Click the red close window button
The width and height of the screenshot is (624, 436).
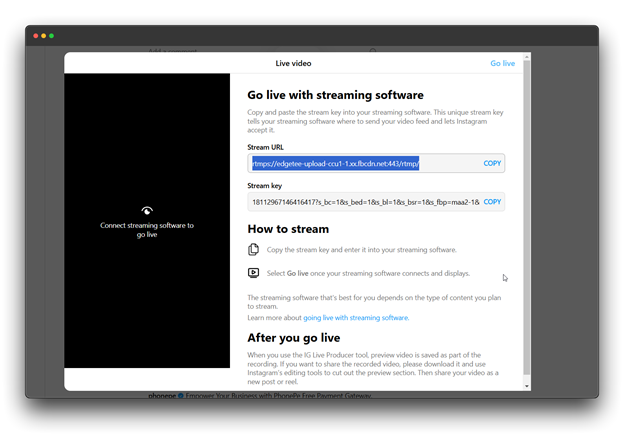click(36, 36)
